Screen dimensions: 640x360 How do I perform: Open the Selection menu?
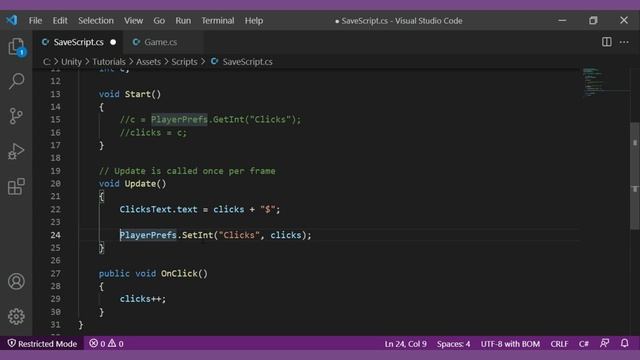pos(96,20)
